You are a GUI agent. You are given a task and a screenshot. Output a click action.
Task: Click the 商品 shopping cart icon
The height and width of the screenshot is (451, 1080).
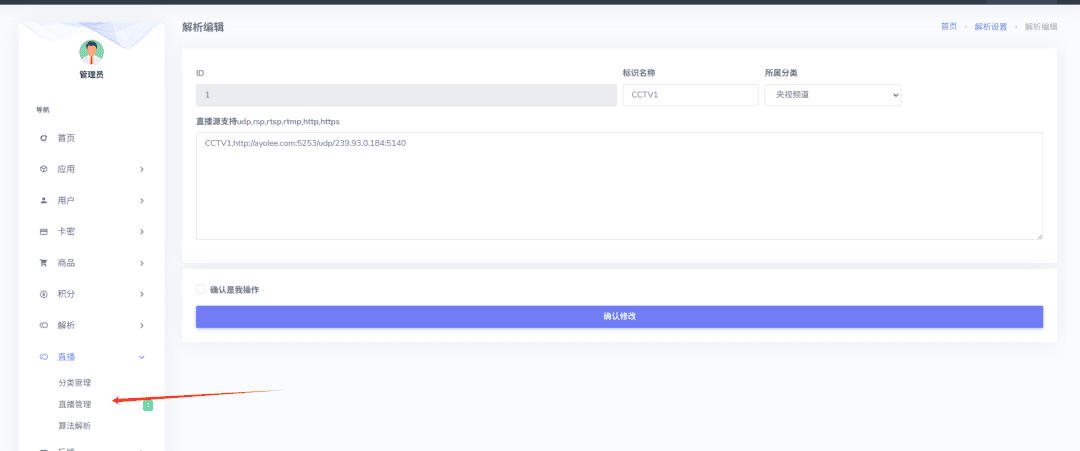pyautogui.click(x=43, y=263)
